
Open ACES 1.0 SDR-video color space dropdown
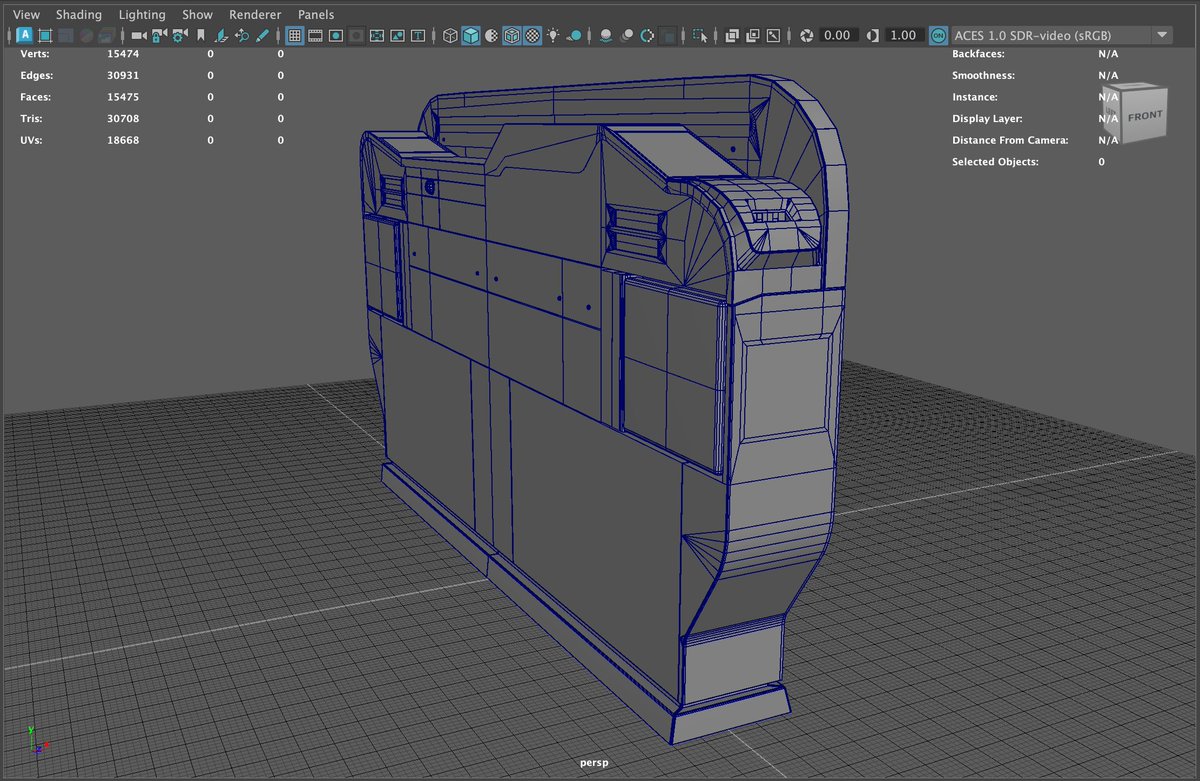[1061, 35]
